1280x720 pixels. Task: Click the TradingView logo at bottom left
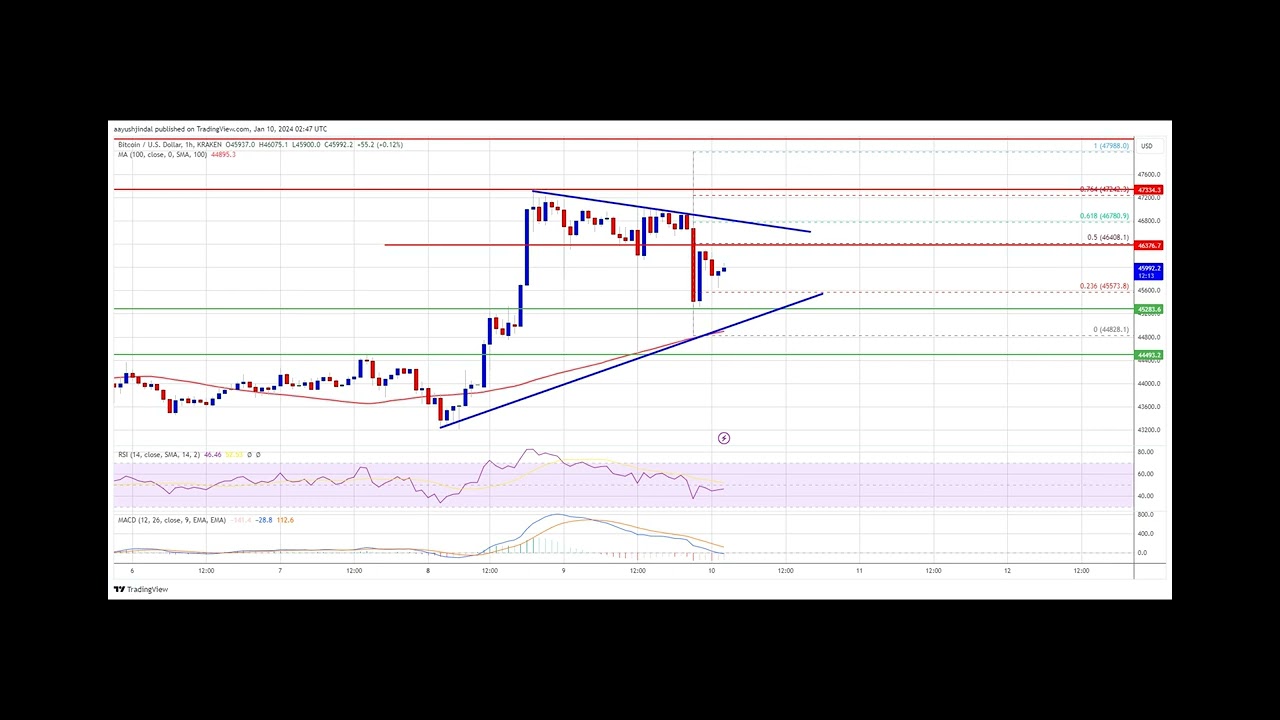tap(141, 589)
